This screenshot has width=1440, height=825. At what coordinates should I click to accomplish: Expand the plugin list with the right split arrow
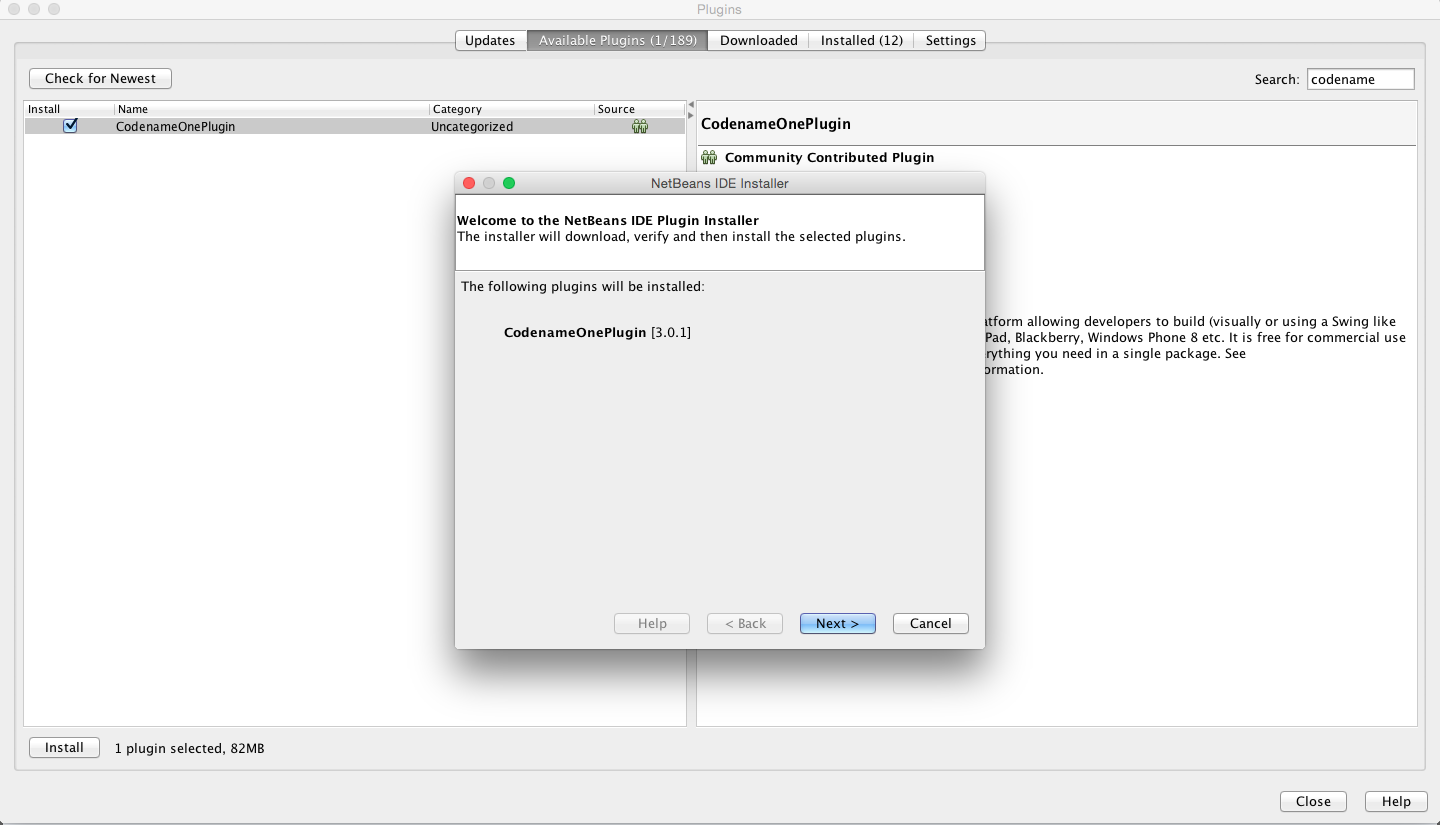coord(690,115)
